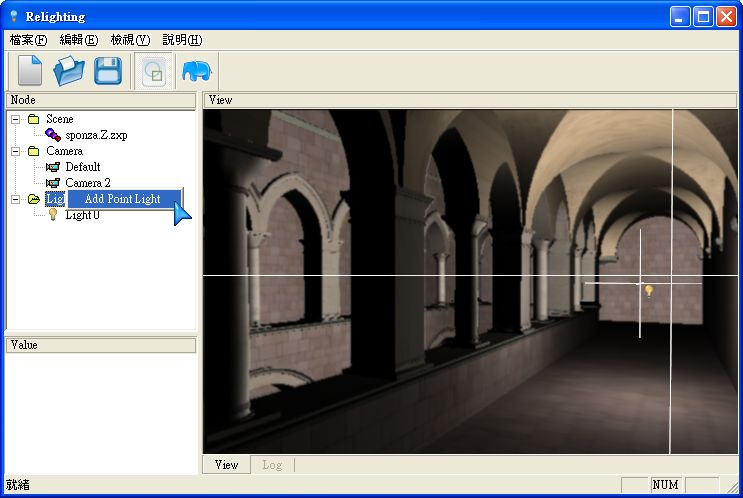Click the NUM status bar indicator
Image resolution: width=743 pixels, height=498 pixels.
[x=665, y=485]
